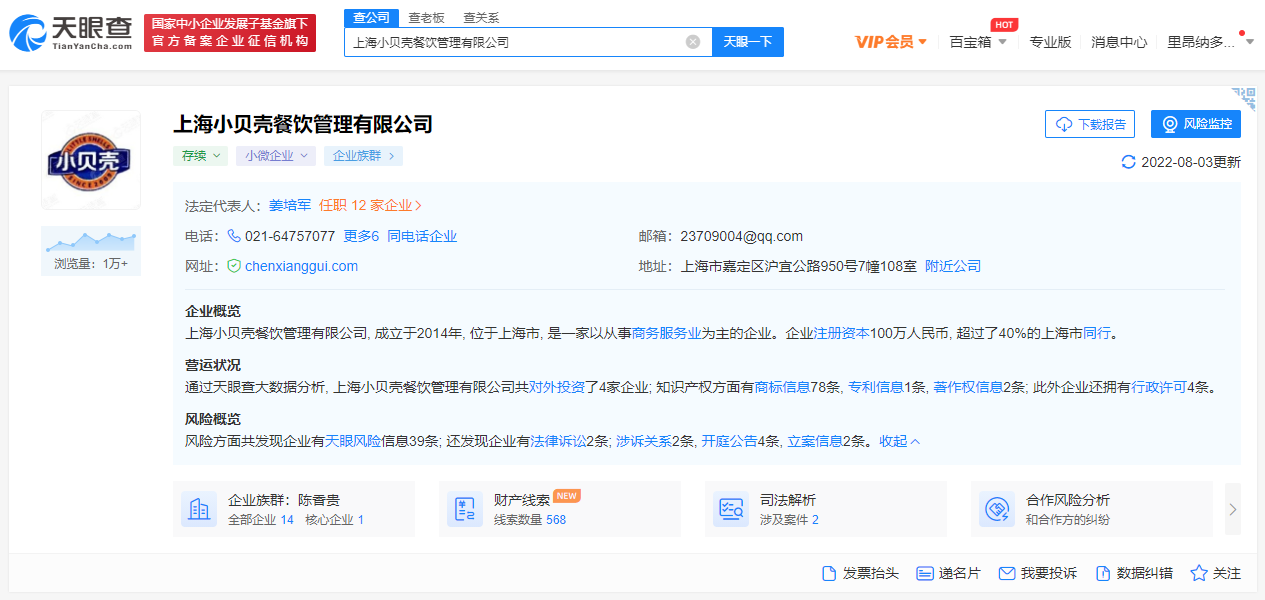
Task: Collapse the overview with 收起
Action: click(900, 441)
